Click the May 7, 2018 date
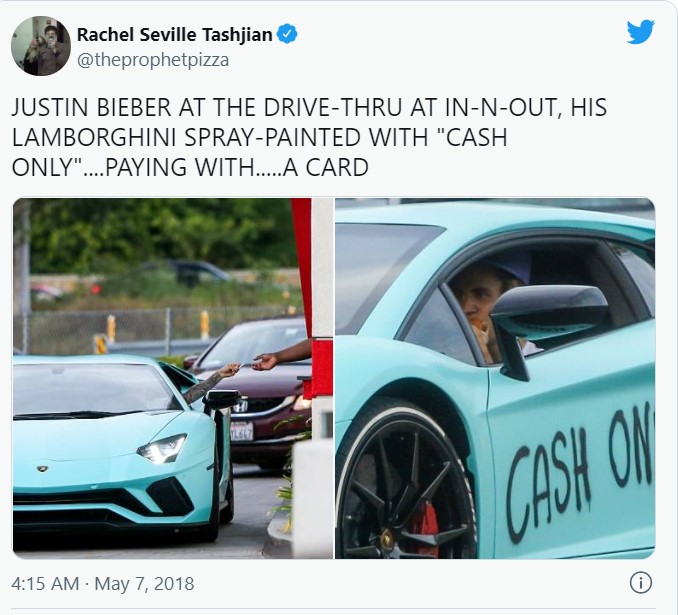Viewport: 678px width, 615px height. point(144,583)
